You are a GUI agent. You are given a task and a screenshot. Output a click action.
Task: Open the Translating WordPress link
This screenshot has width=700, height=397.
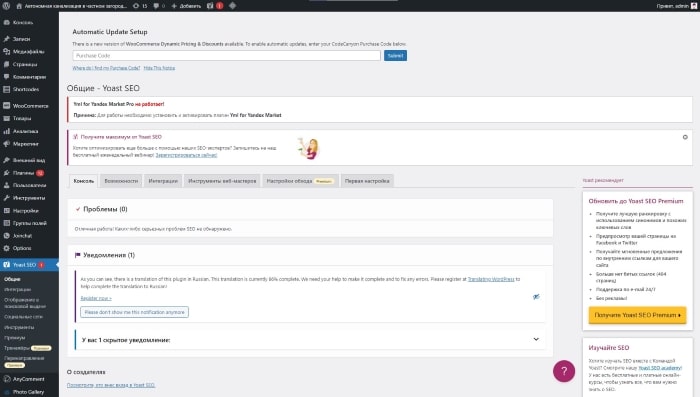(x=491, y=279)
